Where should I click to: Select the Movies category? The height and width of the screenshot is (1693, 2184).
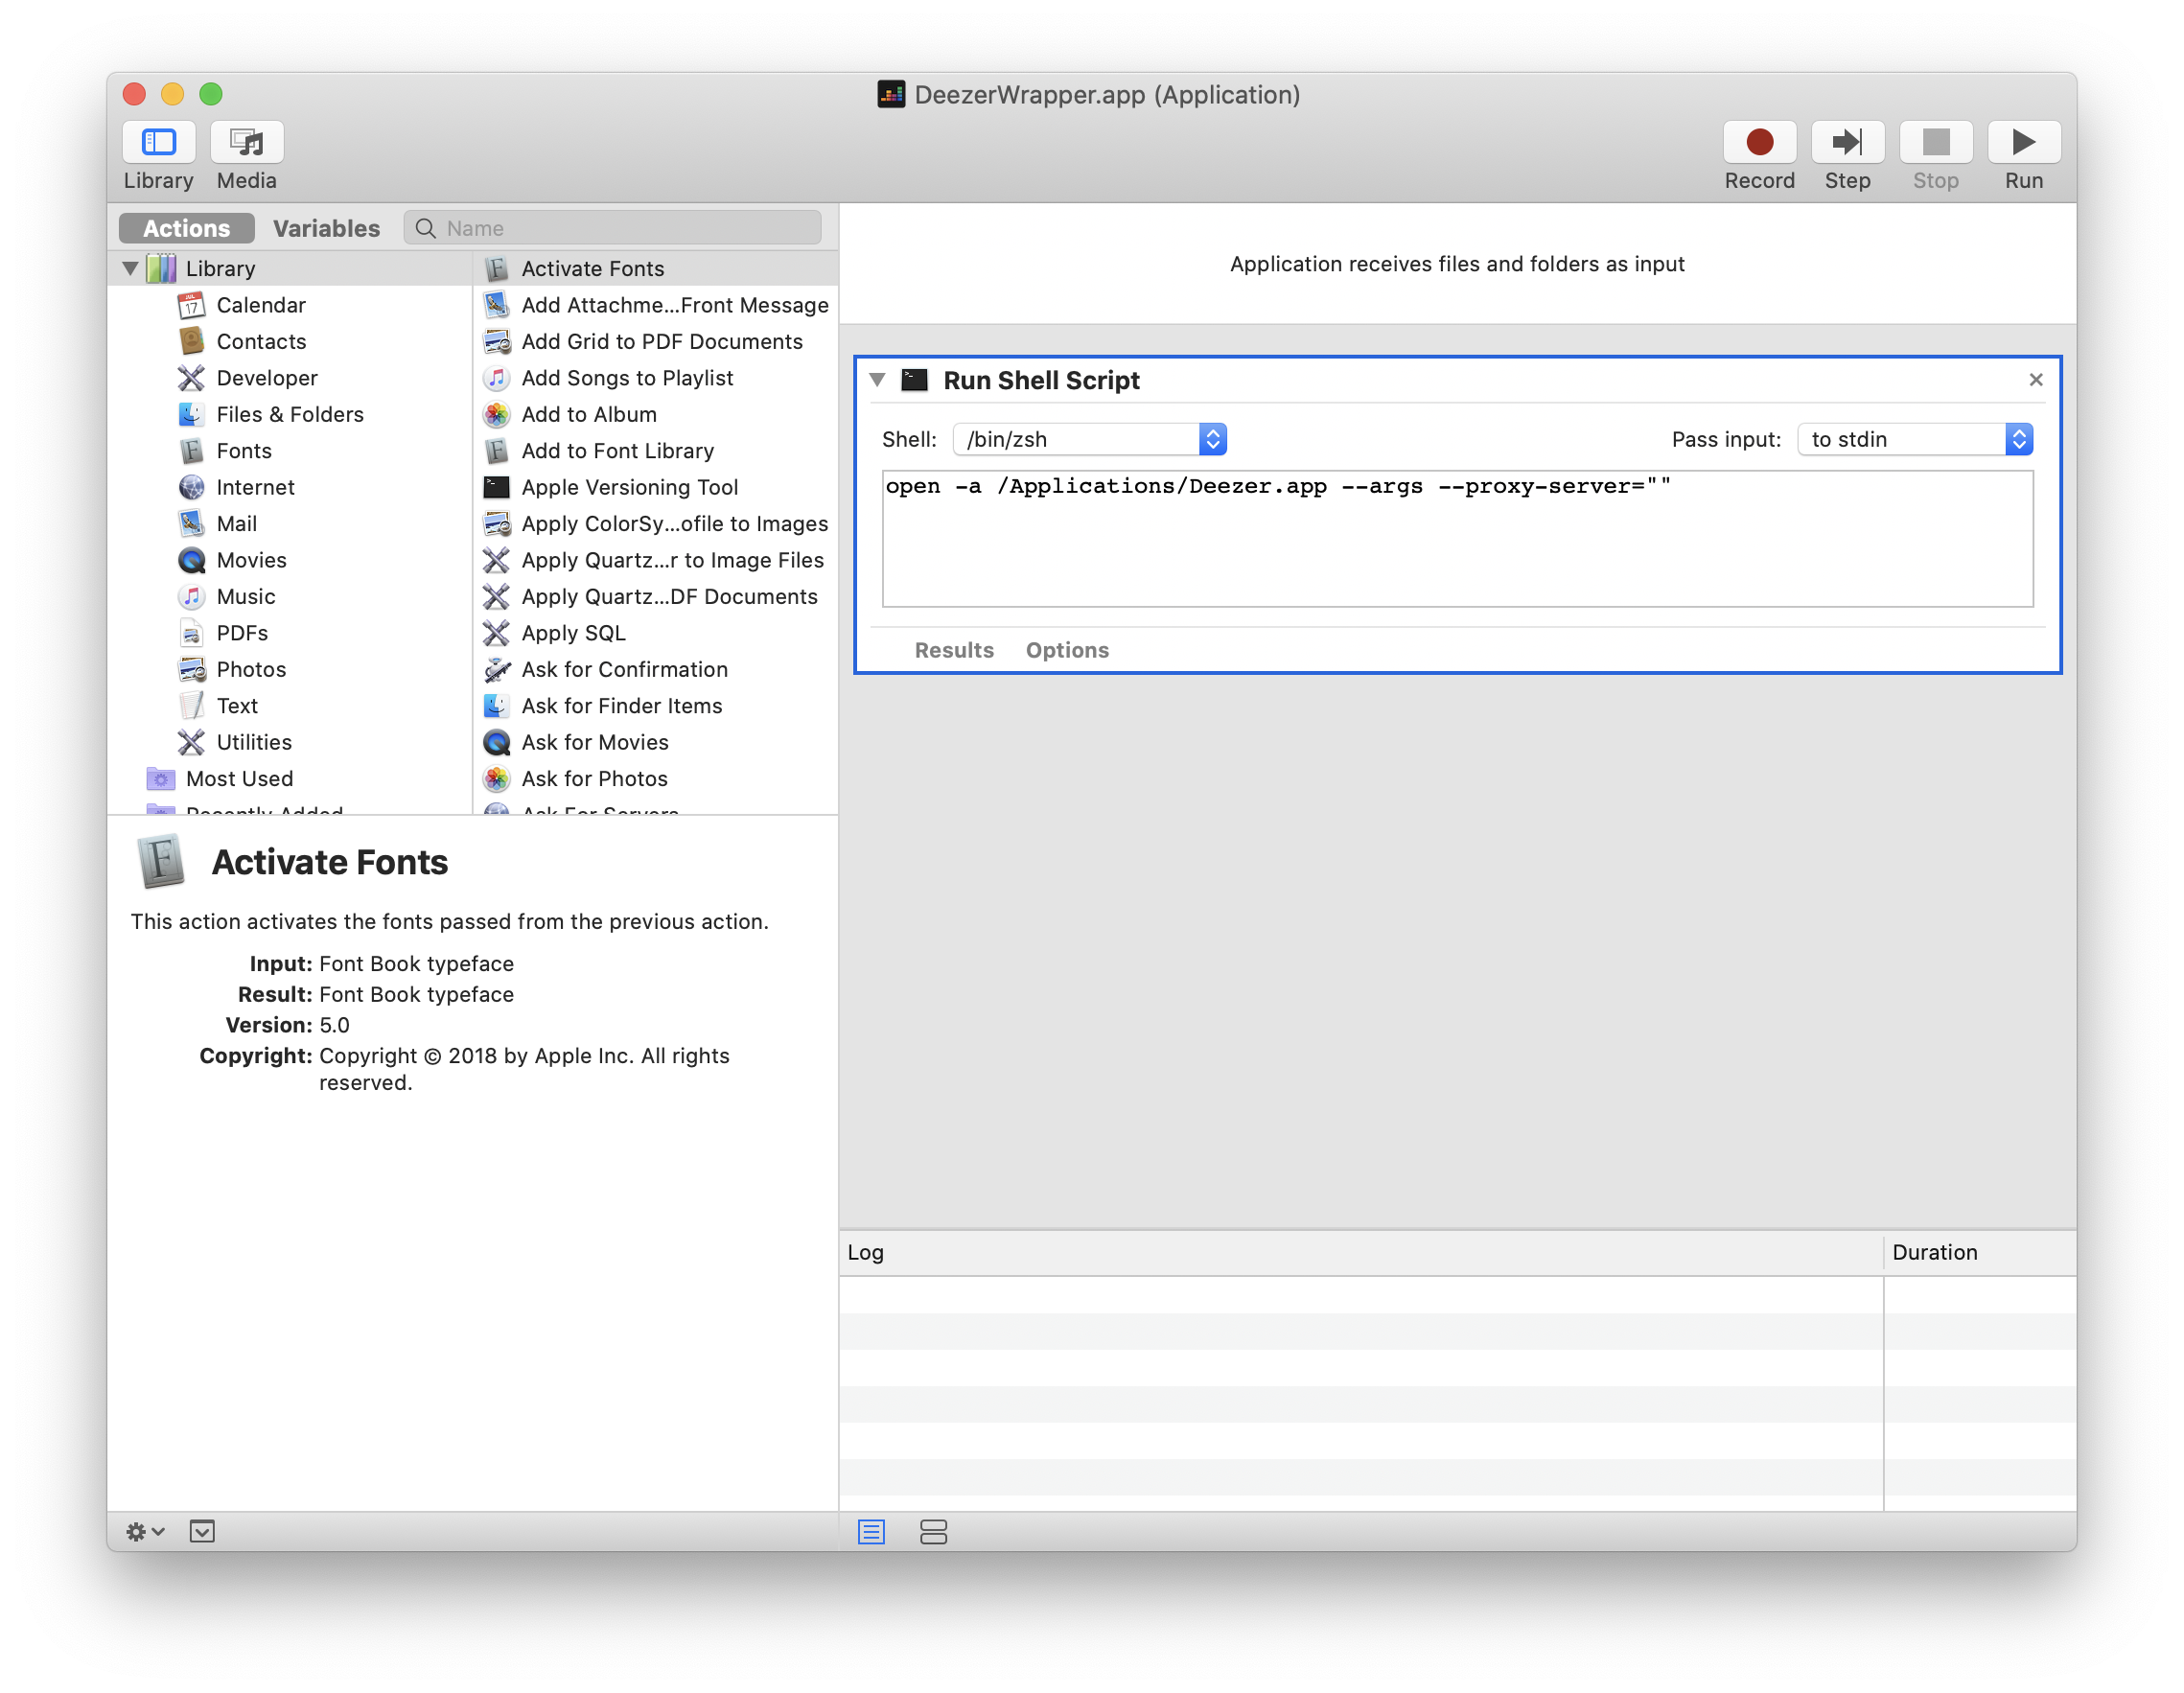251,560
